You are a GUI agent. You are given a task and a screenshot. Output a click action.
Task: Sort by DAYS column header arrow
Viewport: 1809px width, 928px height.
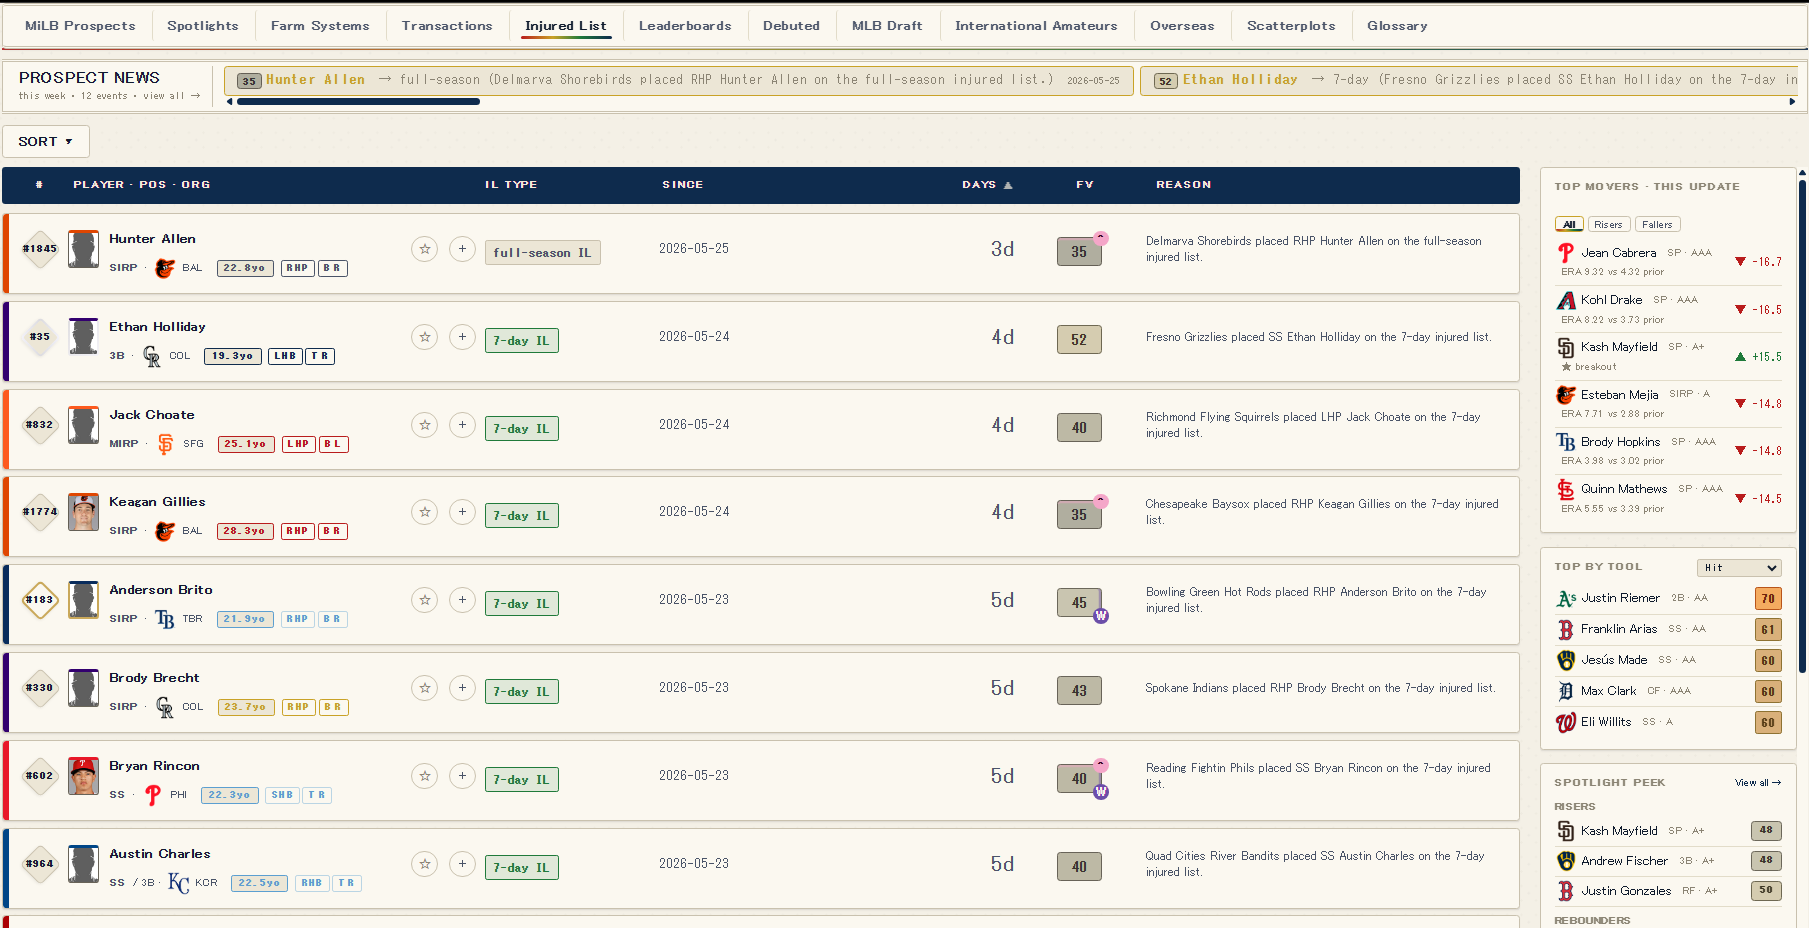pyautogui.click(x=1008, y=185)
